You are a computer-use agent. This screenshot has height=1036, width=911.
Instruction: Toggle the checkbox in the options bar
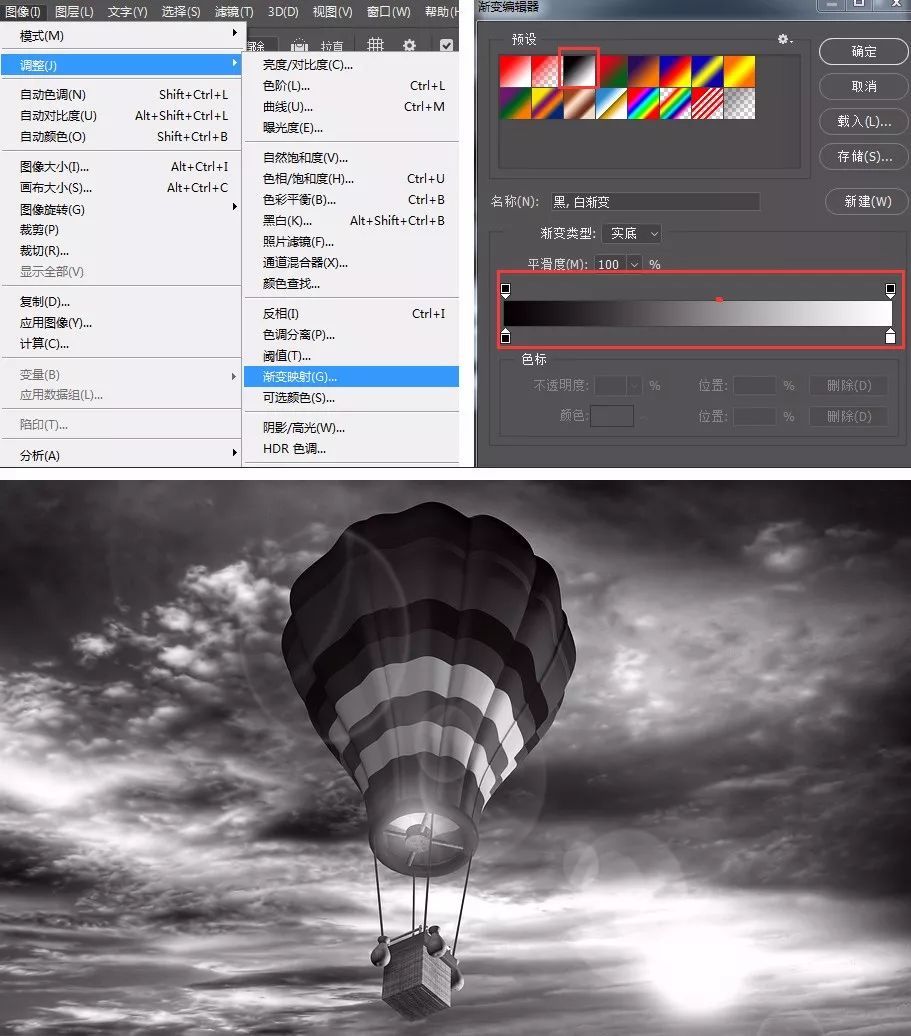click(447, 45)
